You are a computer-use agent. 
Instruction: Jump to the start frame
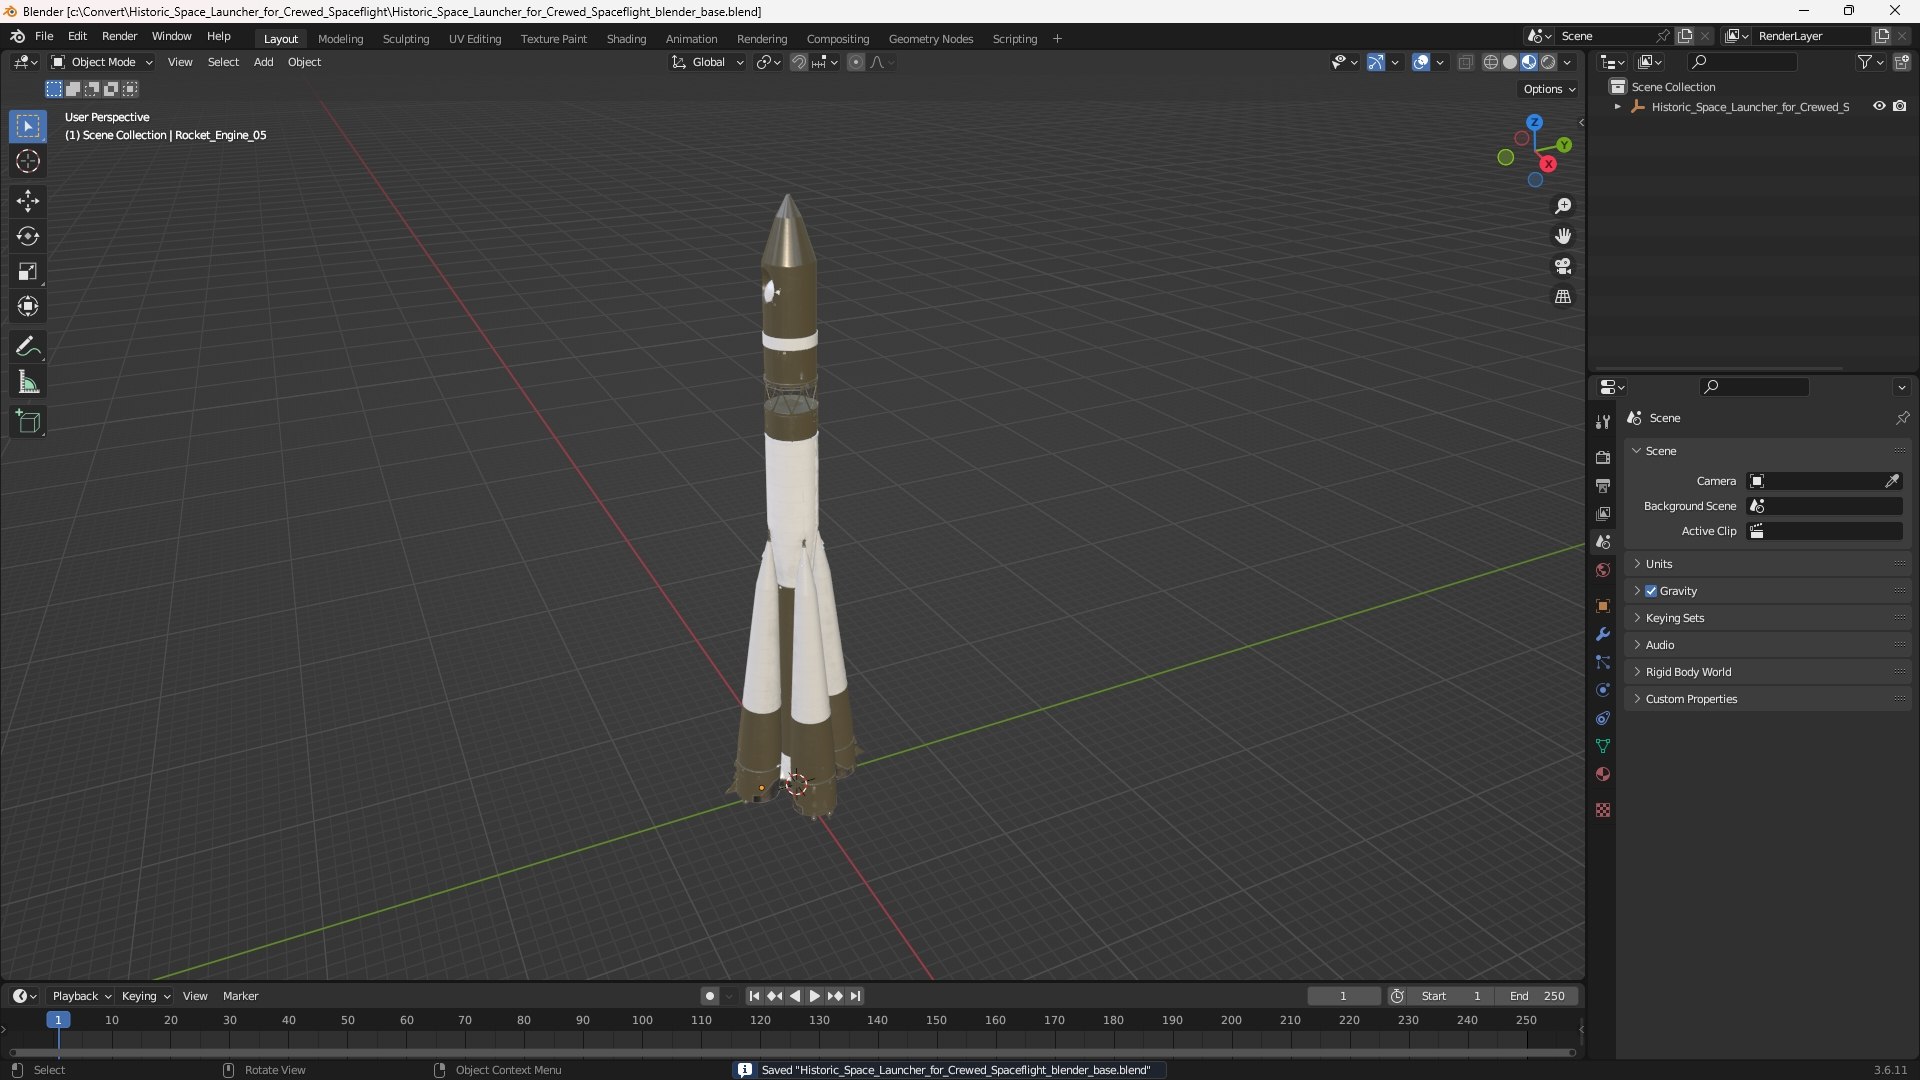tap(754, 996)
